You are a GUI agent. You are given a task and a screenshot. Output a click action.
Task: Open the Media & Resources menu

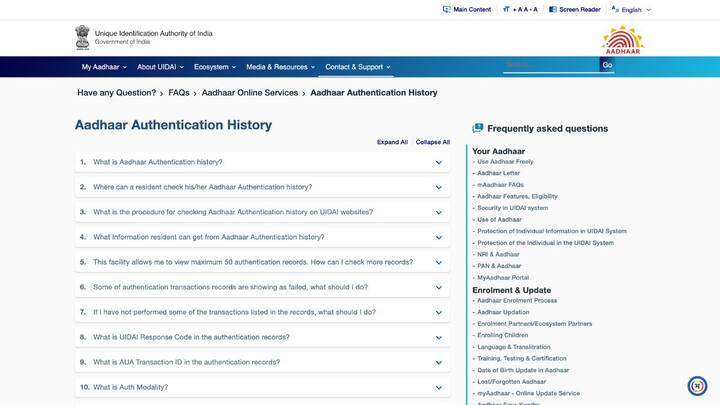pyautogui.click(x=281, y=67)
